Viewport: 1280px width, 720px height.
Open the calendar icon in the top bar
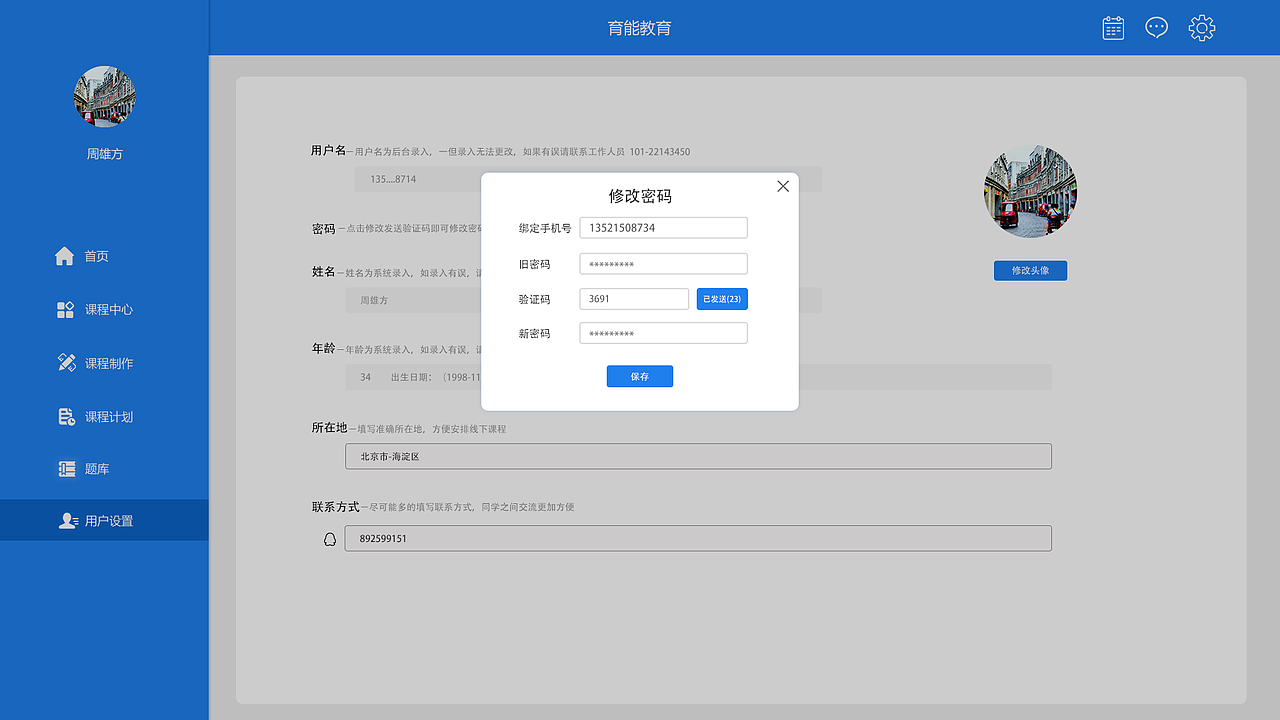click(x=1113, y=27)
